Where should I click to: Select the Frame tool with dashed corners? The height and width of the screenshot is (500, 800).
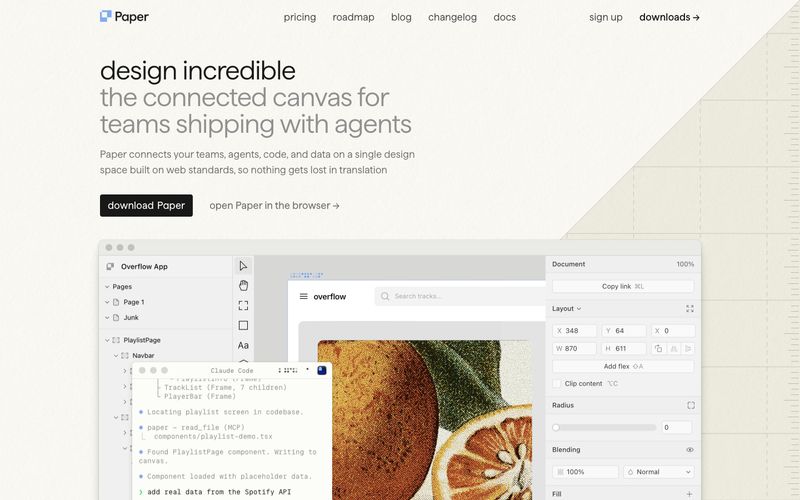pyautogui.click(x=243, y=306)
